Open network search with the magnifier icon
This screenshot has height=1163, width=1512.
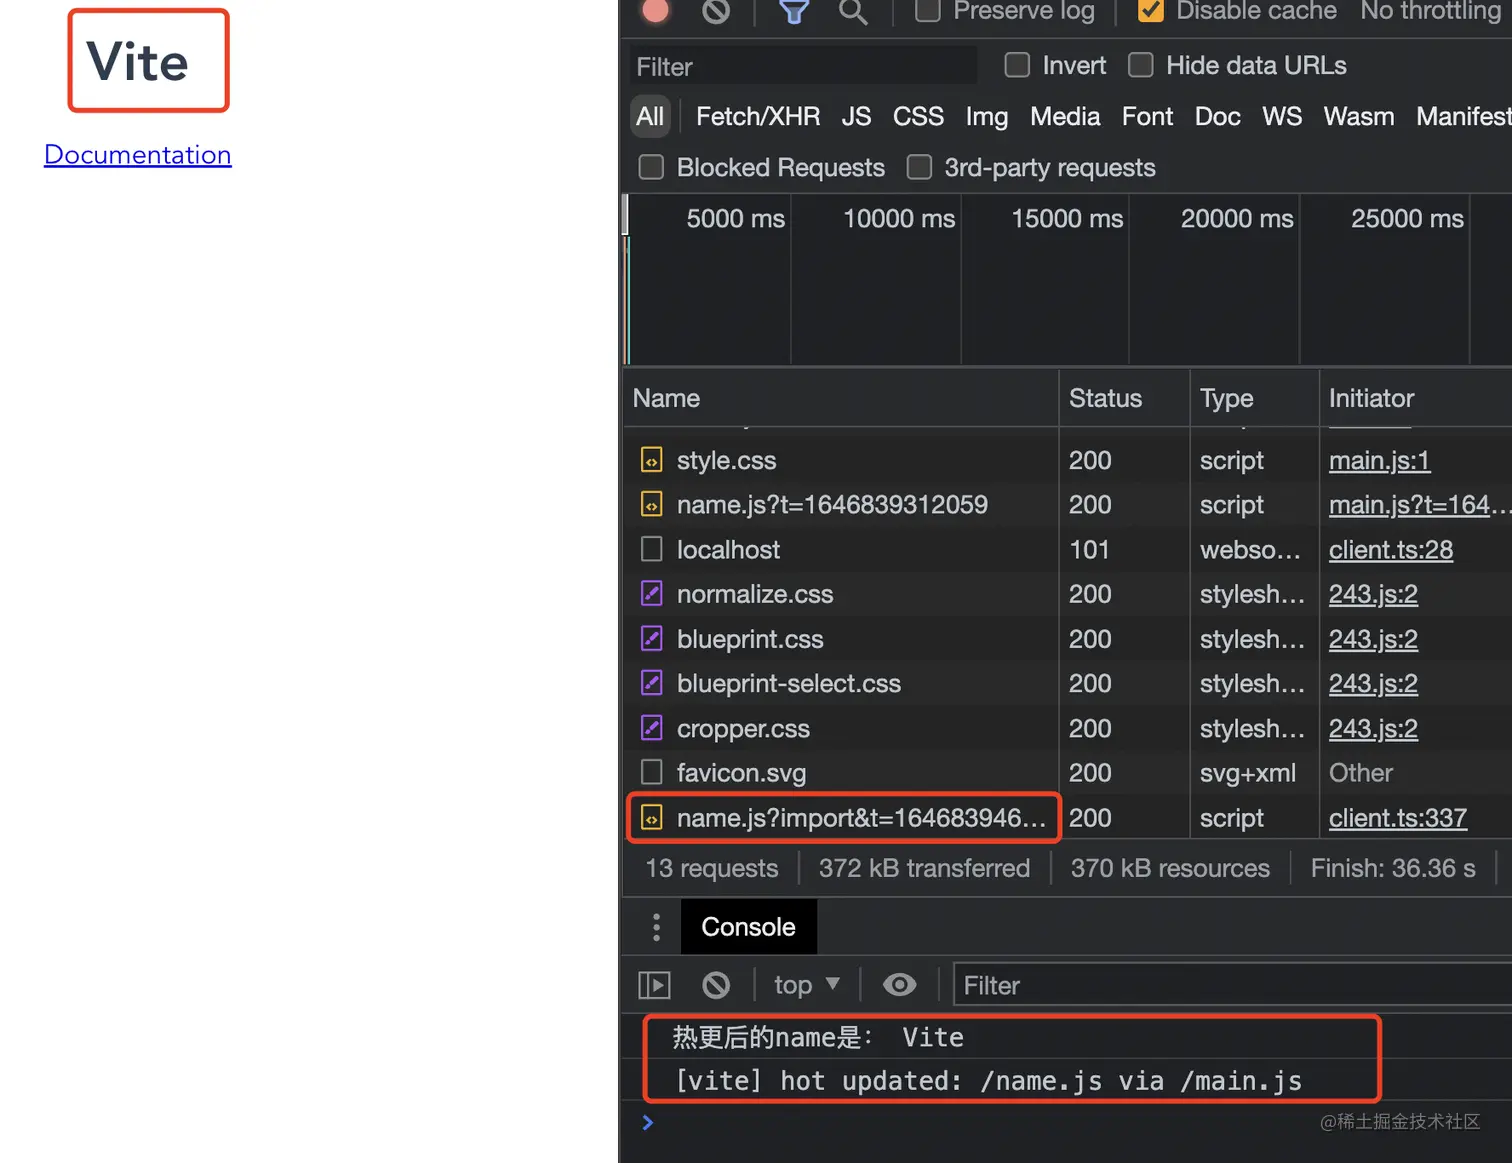pos(853,11)
